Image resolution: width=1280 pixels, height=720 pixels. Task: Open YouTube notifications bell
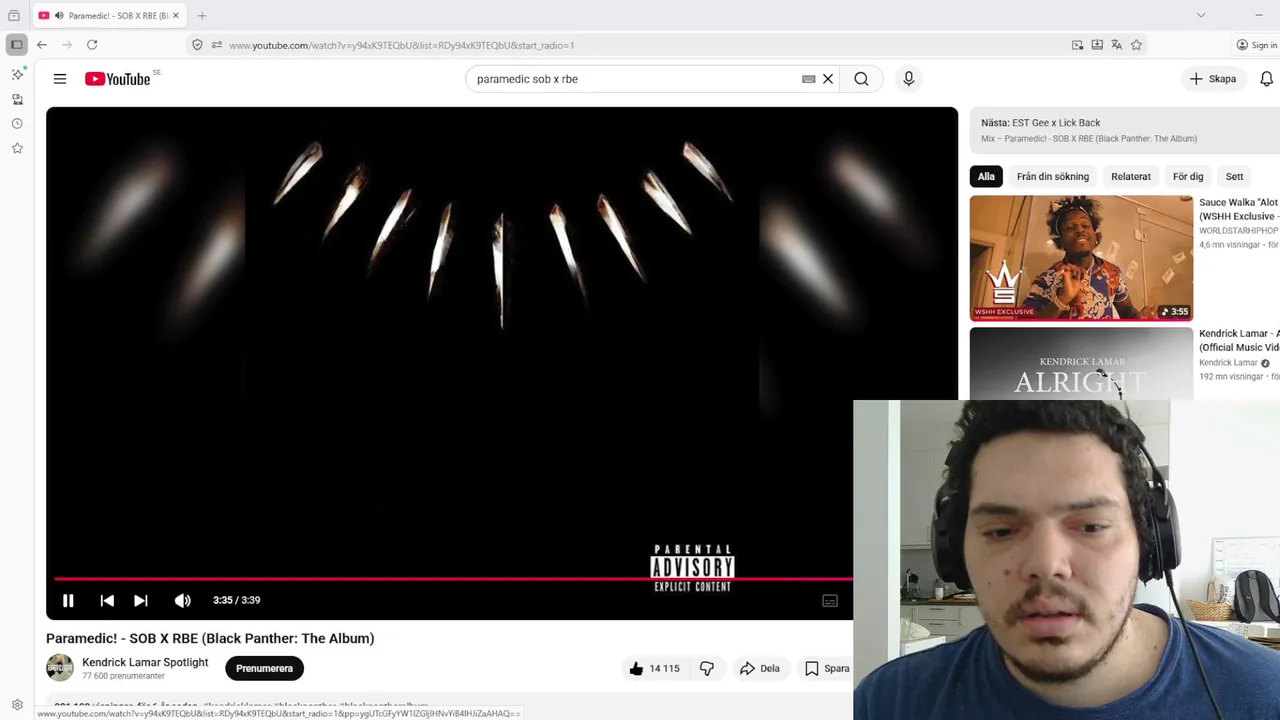point(1267,79)
